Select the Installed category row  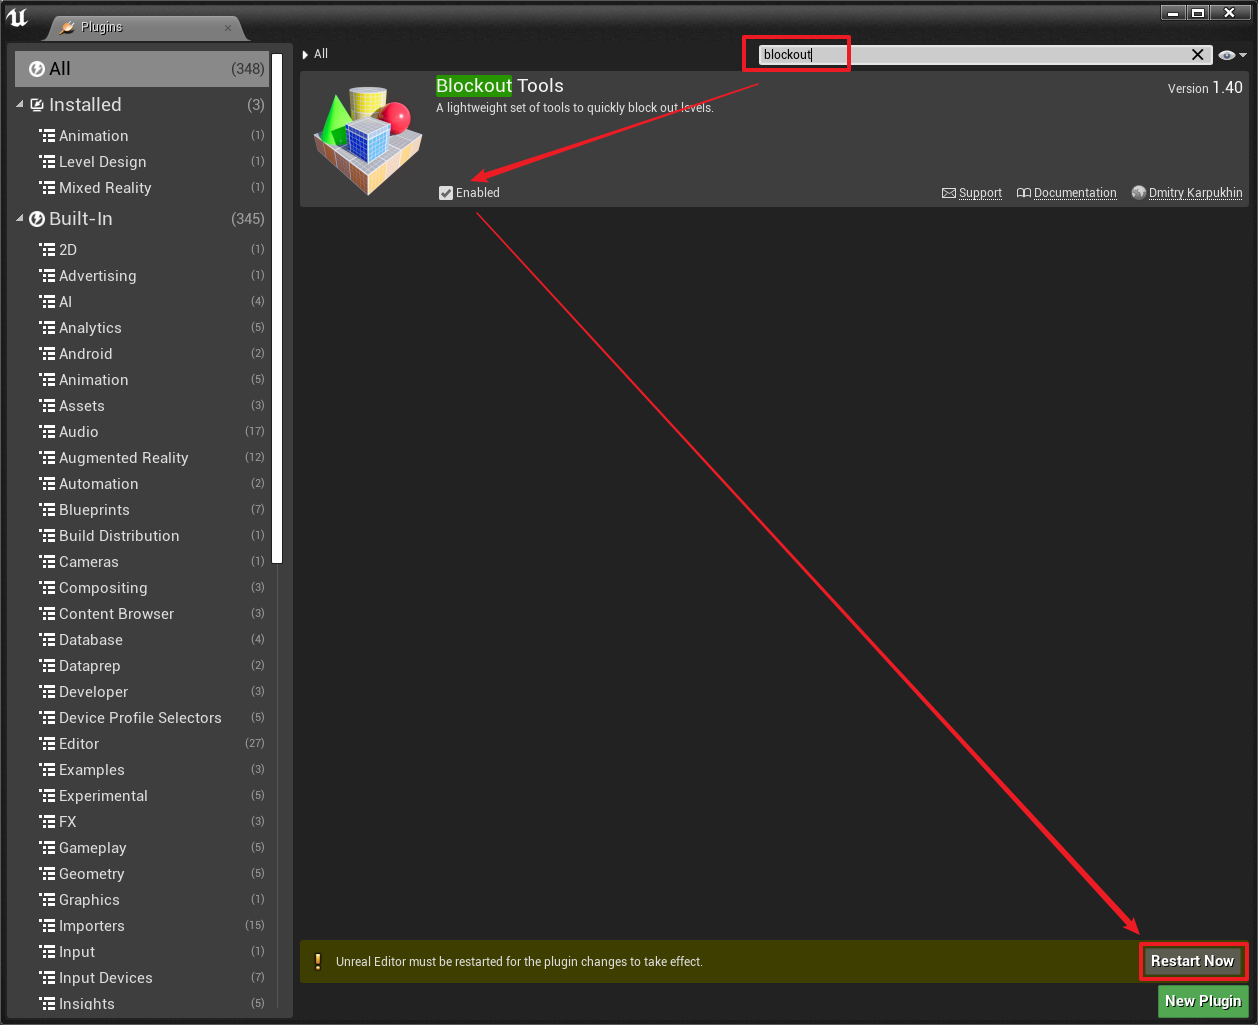click(142, 105)
